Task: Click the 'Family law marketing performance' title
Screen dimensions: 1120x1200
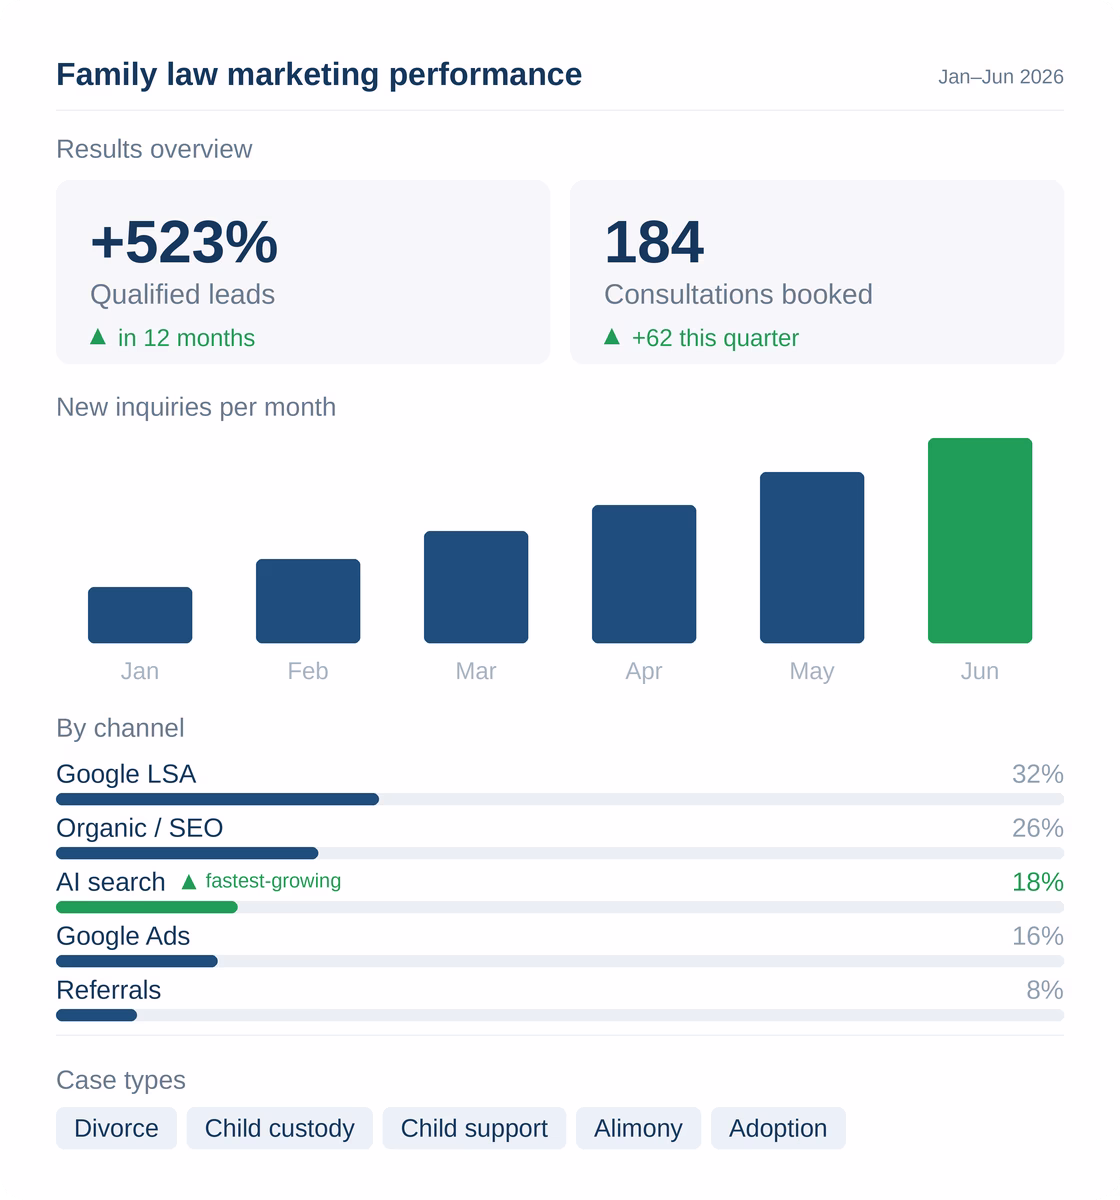Action: [x=319, y=74]
